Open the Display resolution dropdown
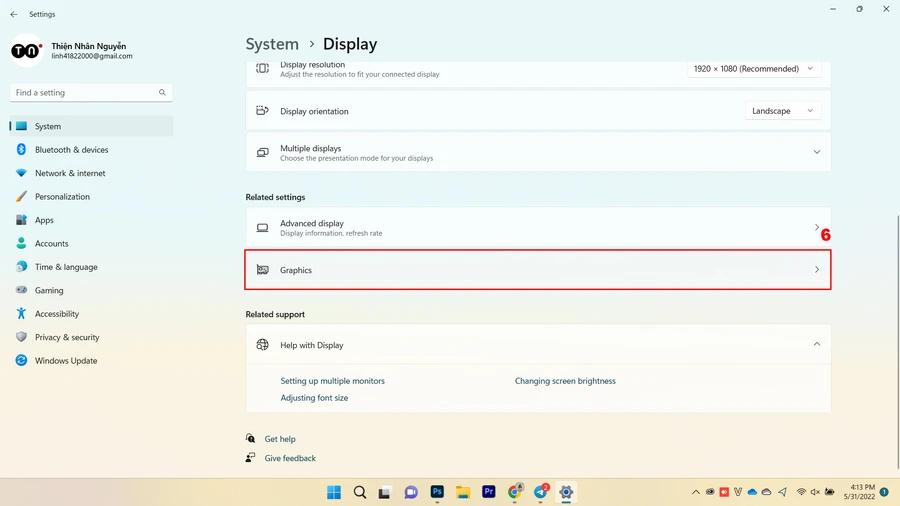Screen dimensions: 900x506 (754, 69)
